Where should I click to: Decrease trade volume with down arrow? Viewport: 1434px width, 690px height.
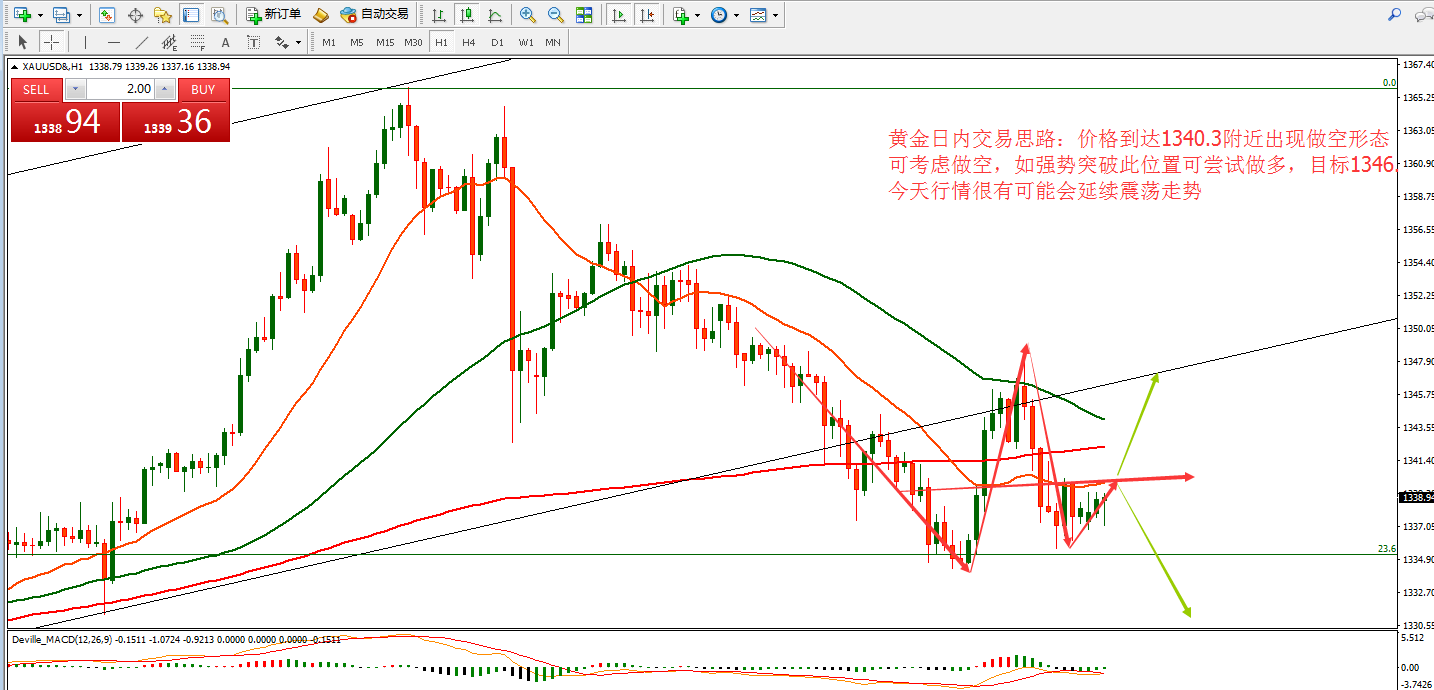pos(76,89)
